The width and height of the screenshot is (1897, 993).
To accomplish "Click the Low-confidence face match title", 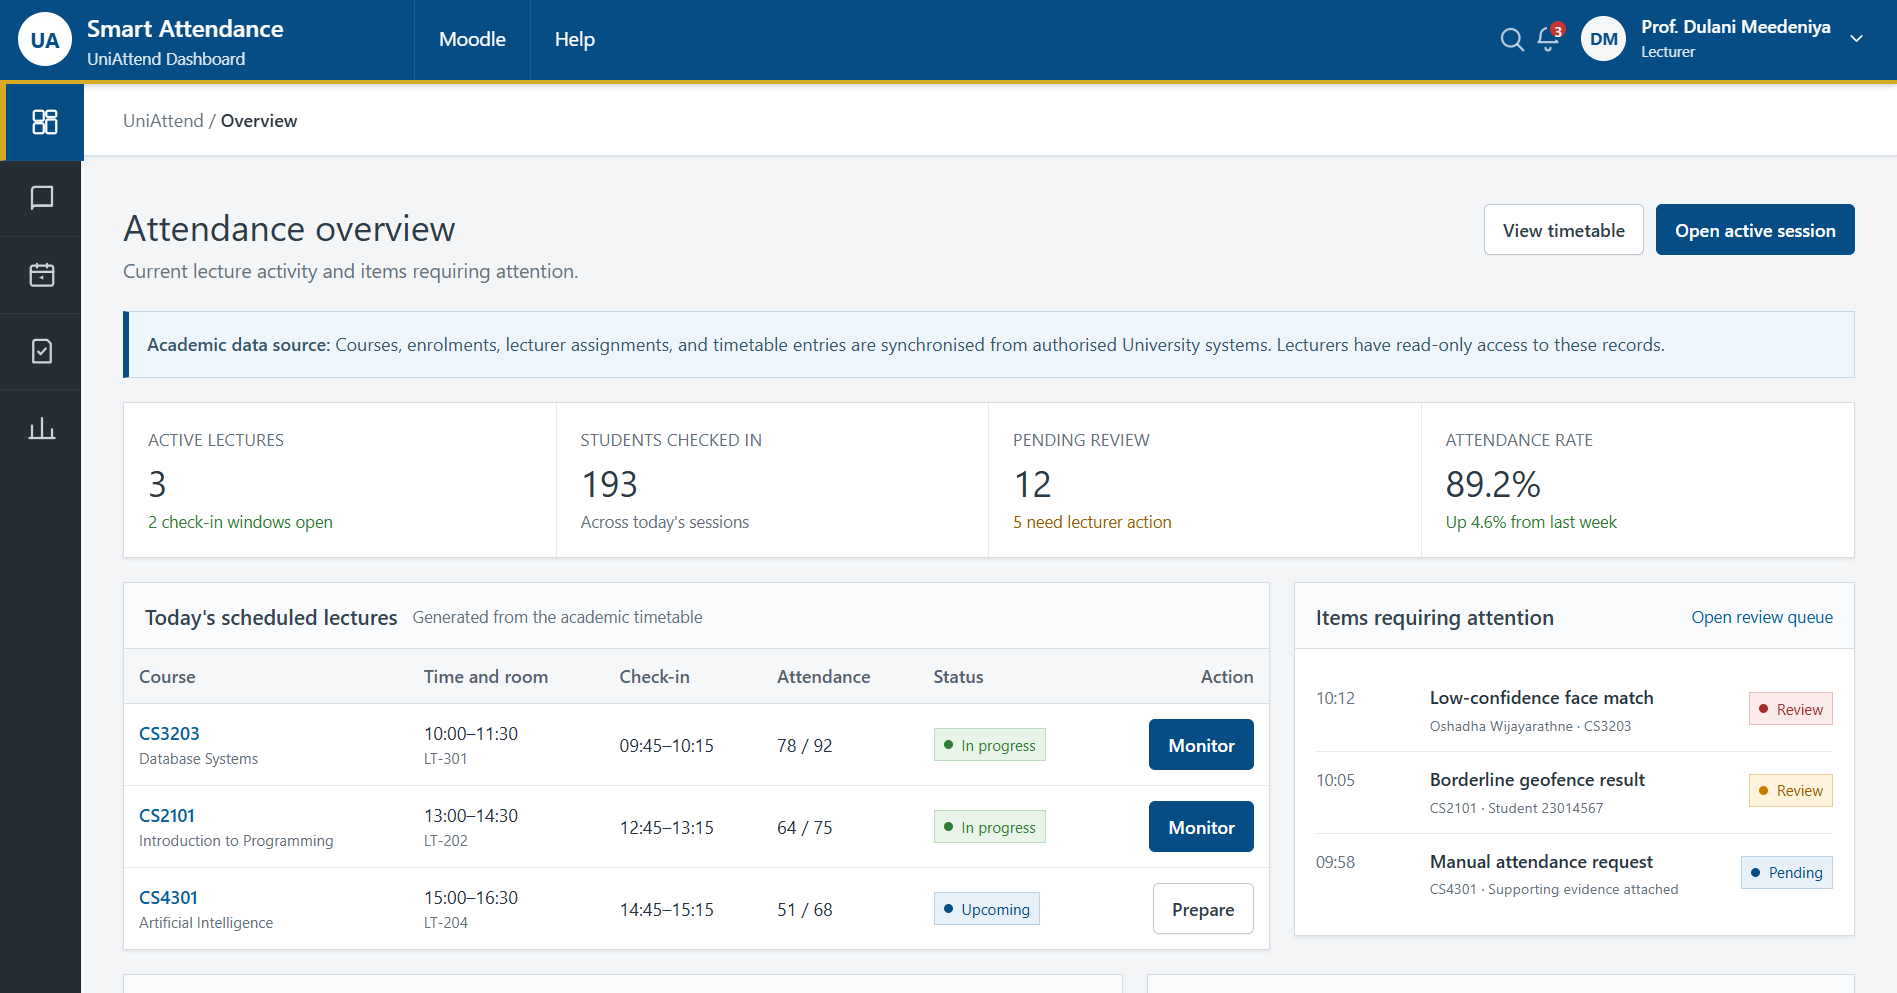I will pyautogui.click(x=1541, y=698).
